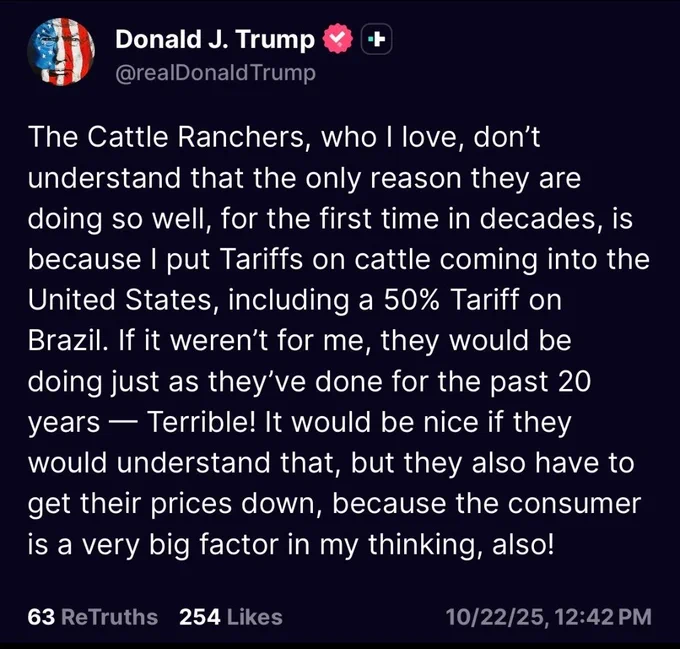Click the closing word 'also!'
This screenshot has height=649, width=680.
tap(523, 544)
